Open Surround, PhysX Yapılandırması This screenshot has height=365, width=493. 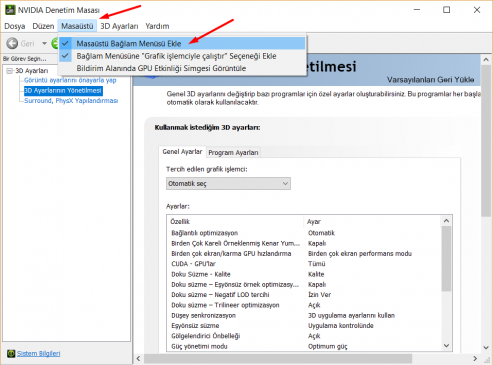click(71, 101)
